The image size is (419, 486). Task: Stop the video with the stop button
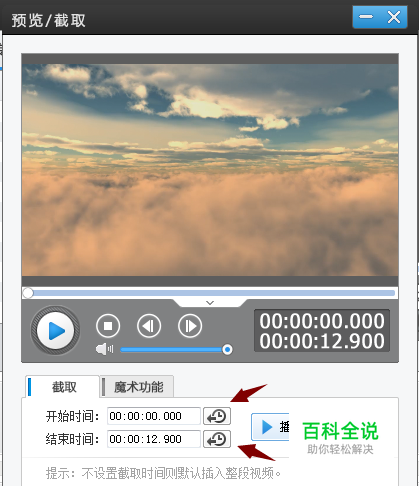pos(108,326)
